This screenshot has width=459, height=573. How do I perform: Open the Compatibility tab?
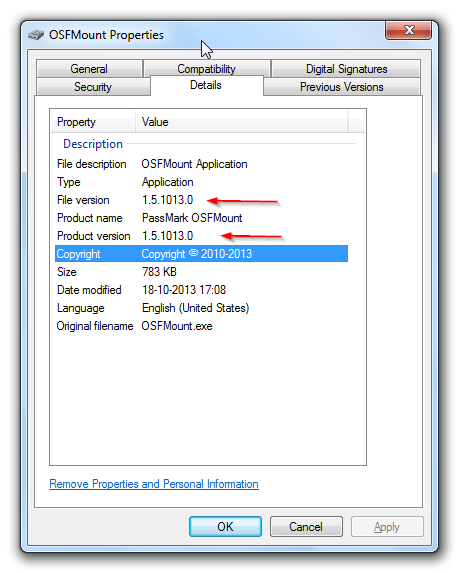click(x=206, y=69)
